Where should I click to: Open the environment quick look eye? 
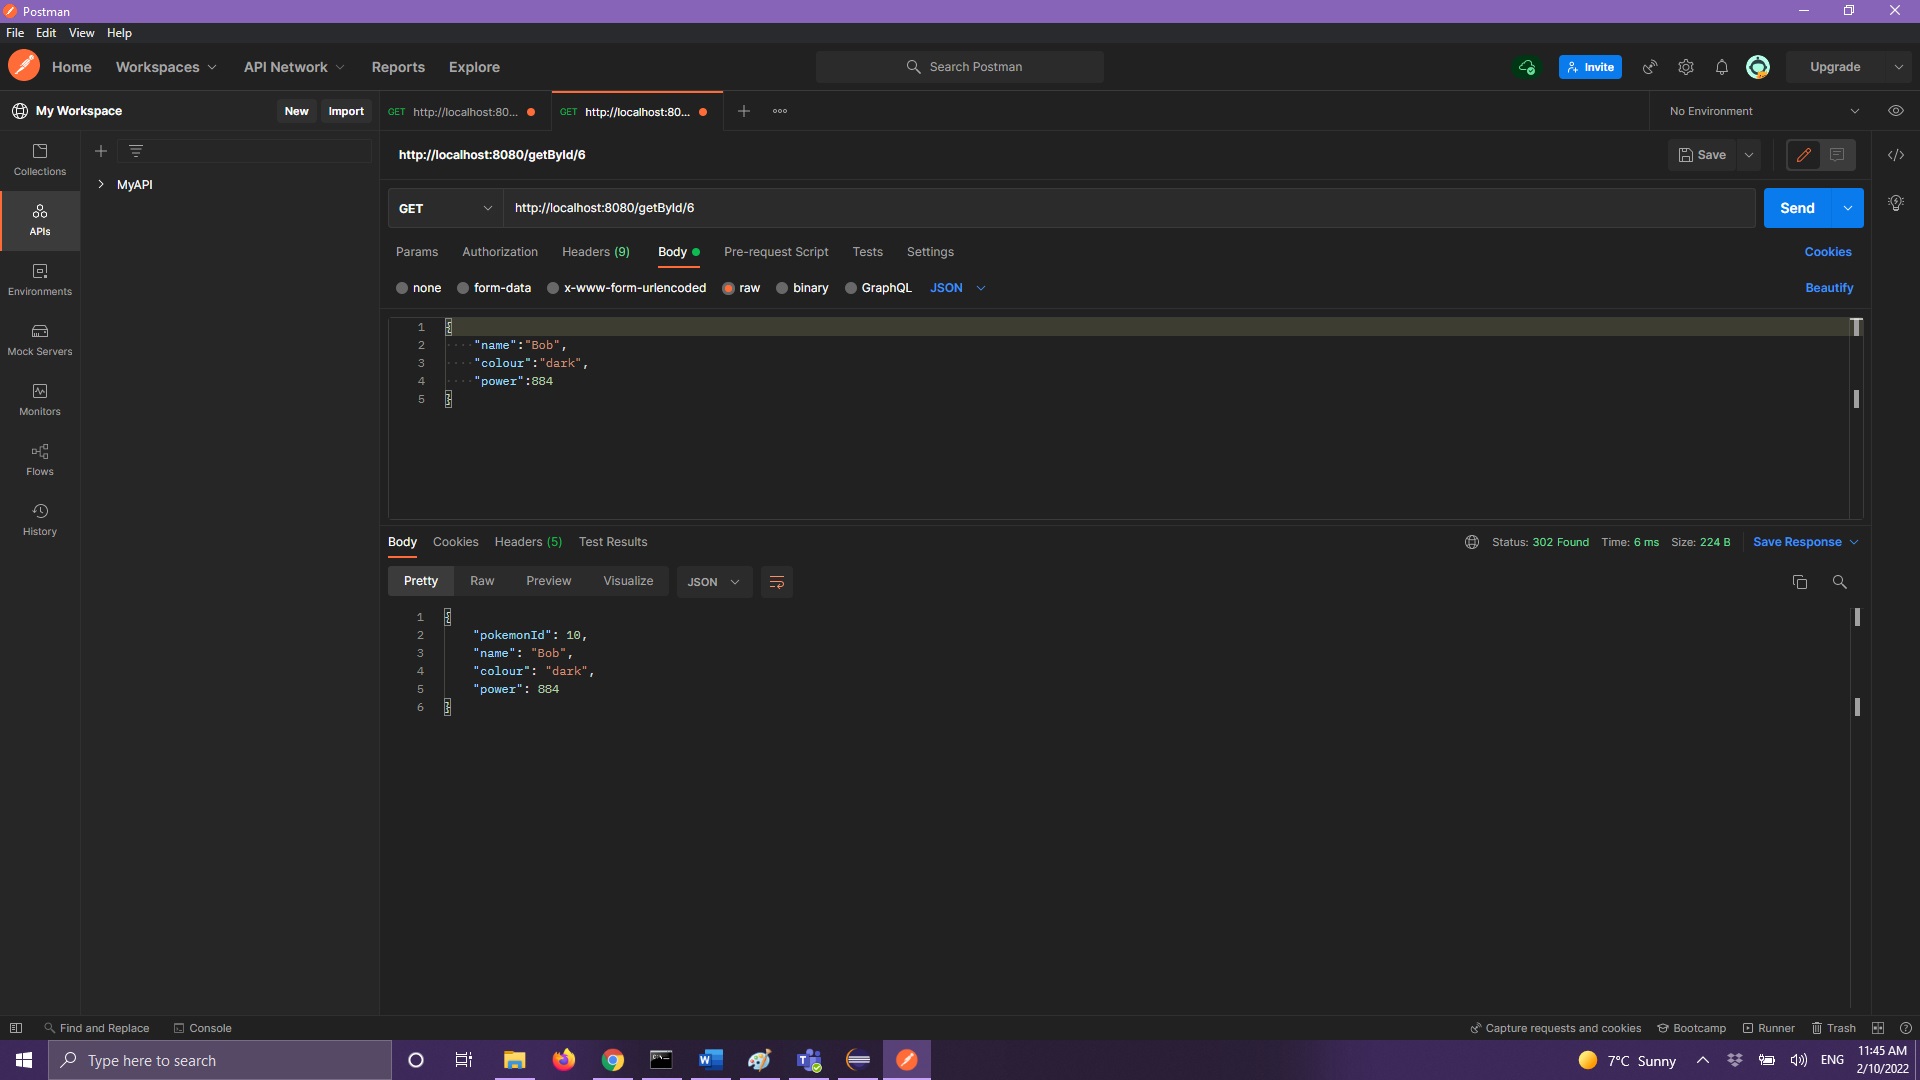point(1895,111)
